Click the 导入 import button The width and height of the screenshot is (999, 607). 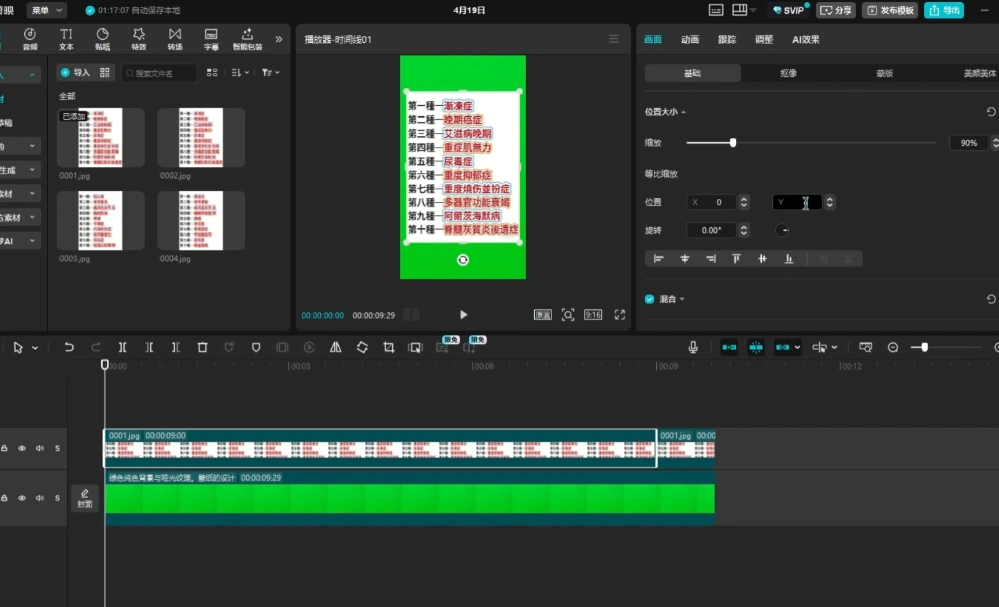pyautogui.click(x=75, y=73)
